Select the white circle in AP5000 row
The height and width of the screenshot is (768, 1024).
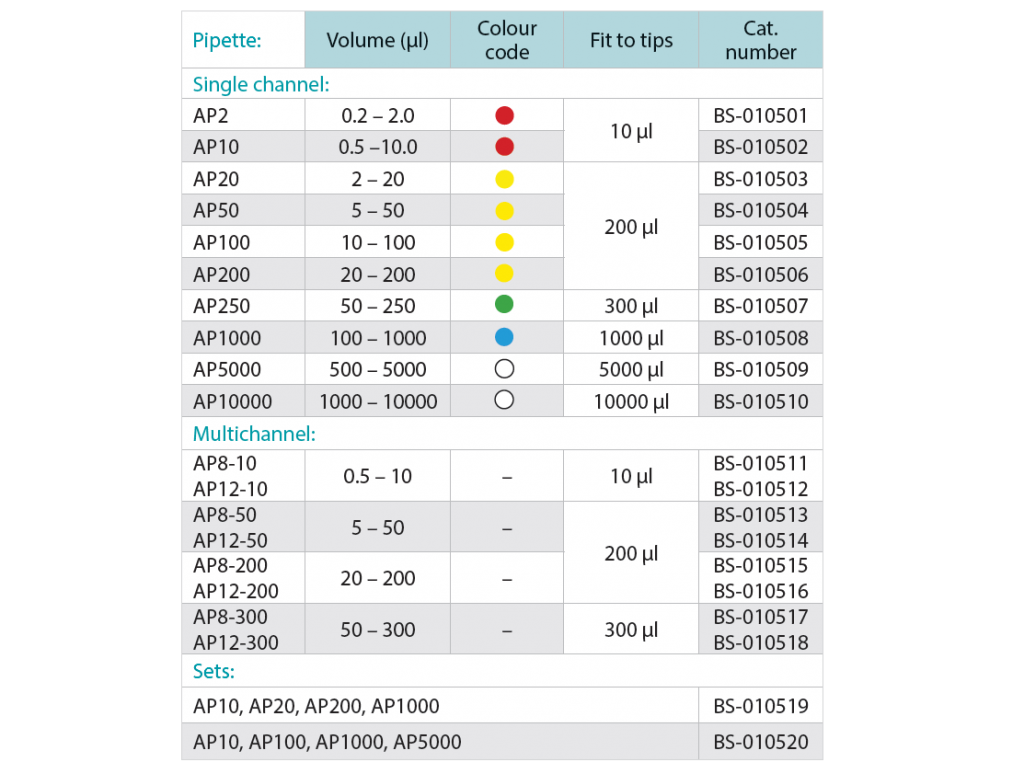[x=504, y=369]
